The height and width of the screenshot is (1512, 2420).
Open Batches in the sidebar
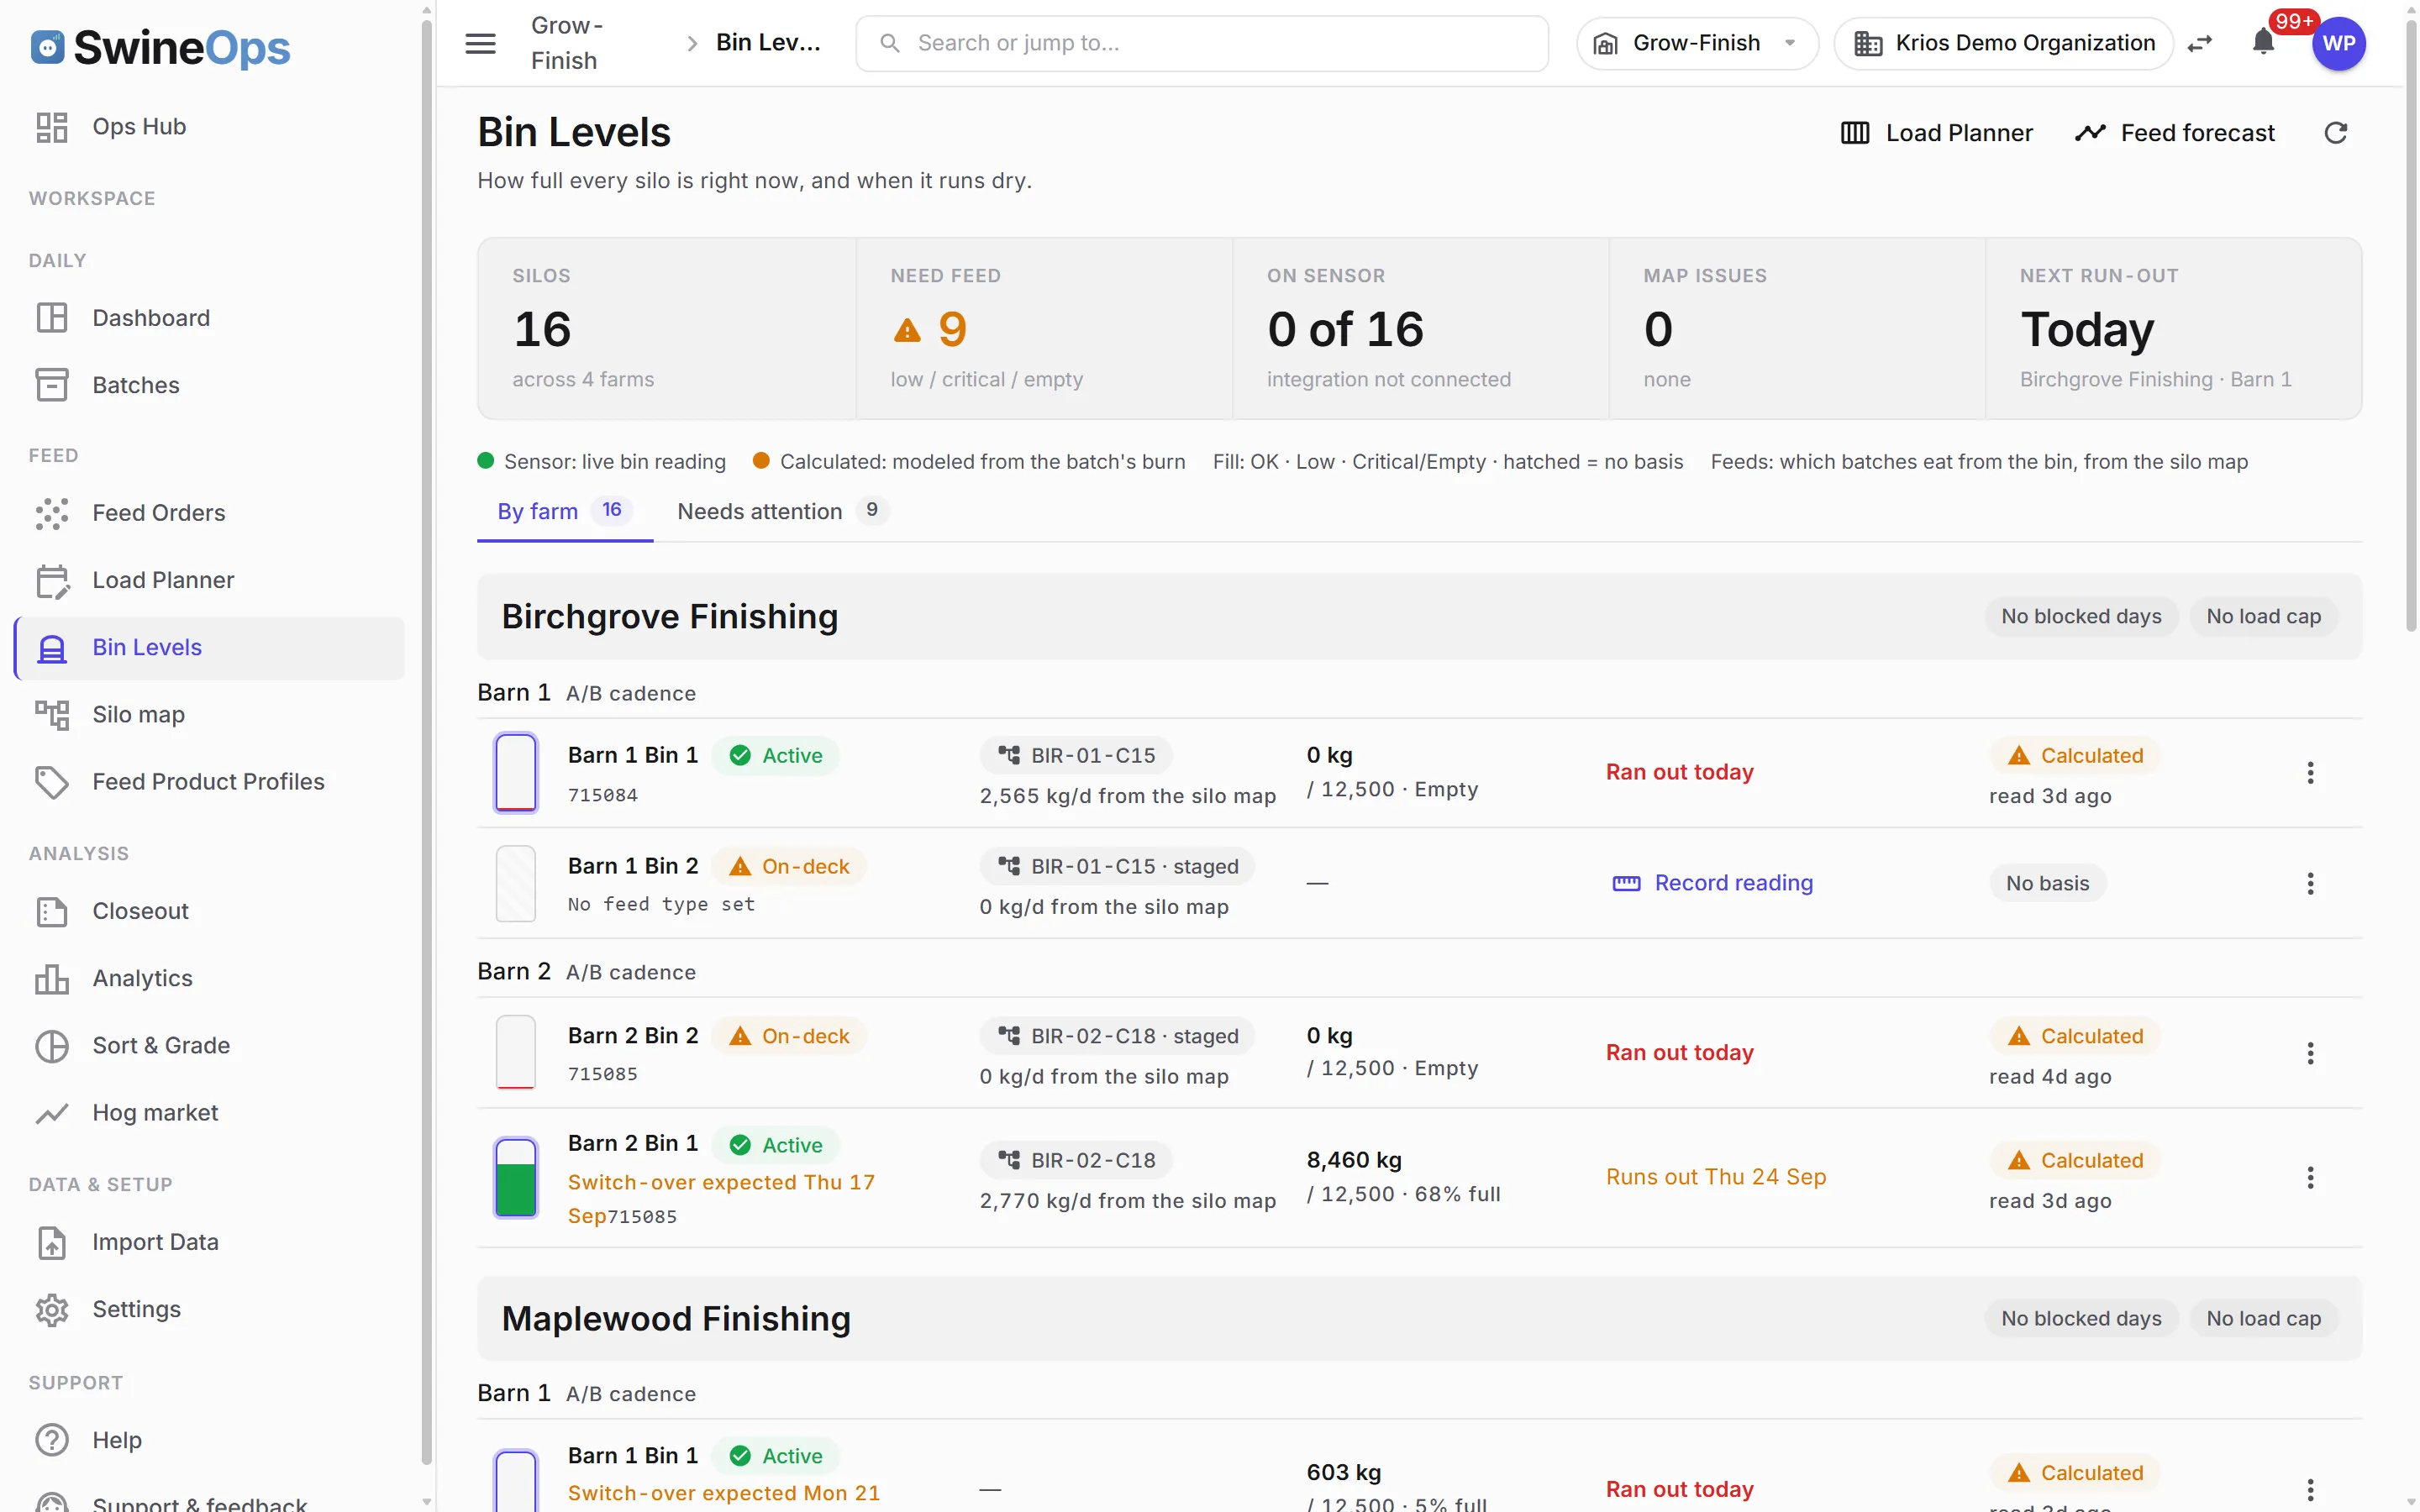(210, 385)
